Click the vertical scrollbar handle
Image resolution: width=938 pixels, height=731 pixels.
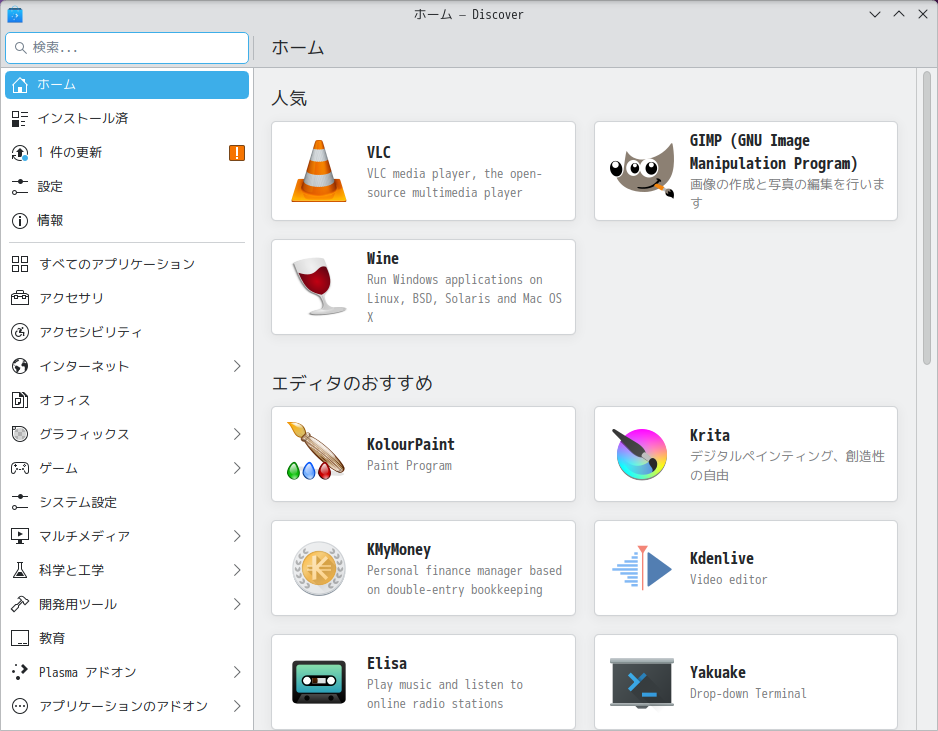pyautogui.click(x=927, y=218)
